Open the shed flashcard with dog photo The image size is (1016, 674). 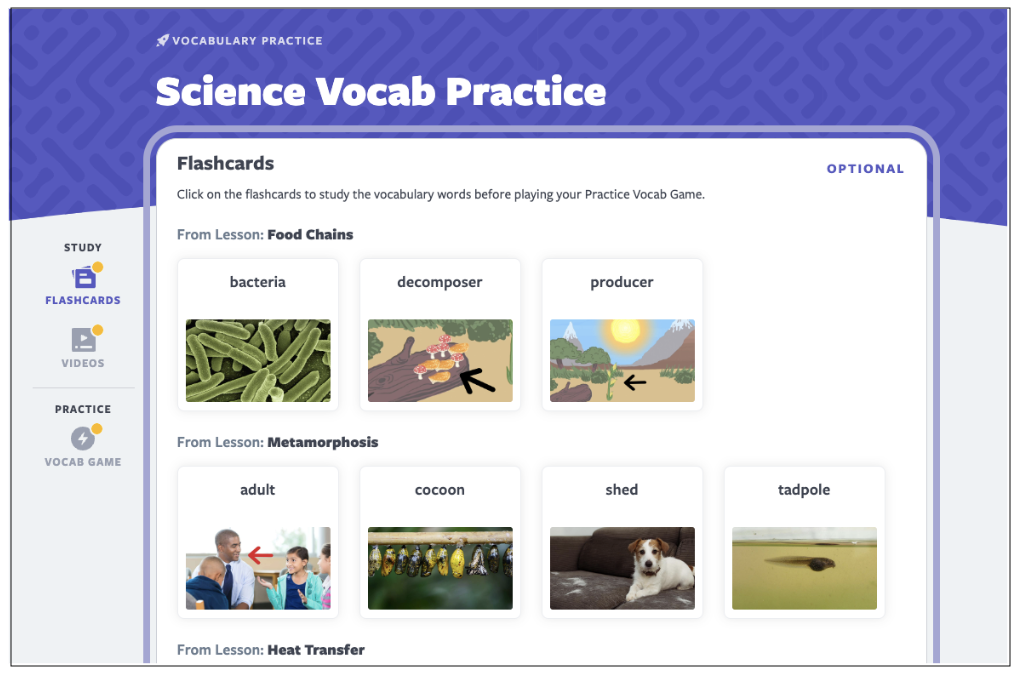(622, 542)
